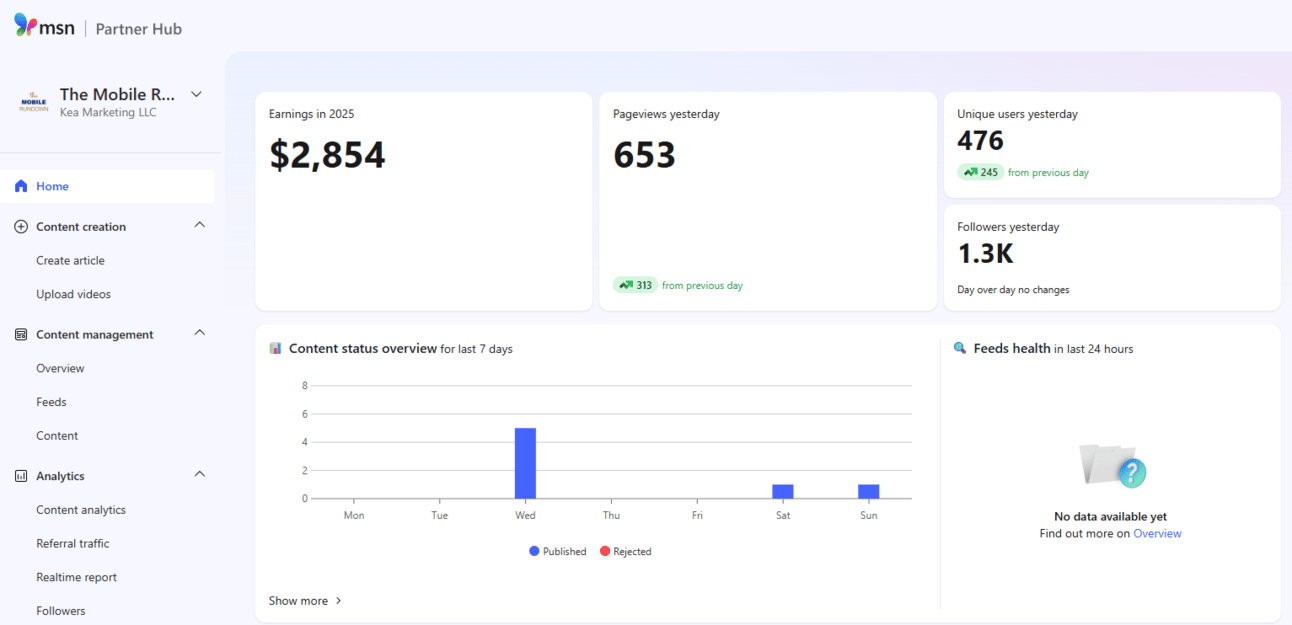Click the Content status overview chart icon
The image size is (1292, 625).
pyautogui.click(x=275, y=349)
